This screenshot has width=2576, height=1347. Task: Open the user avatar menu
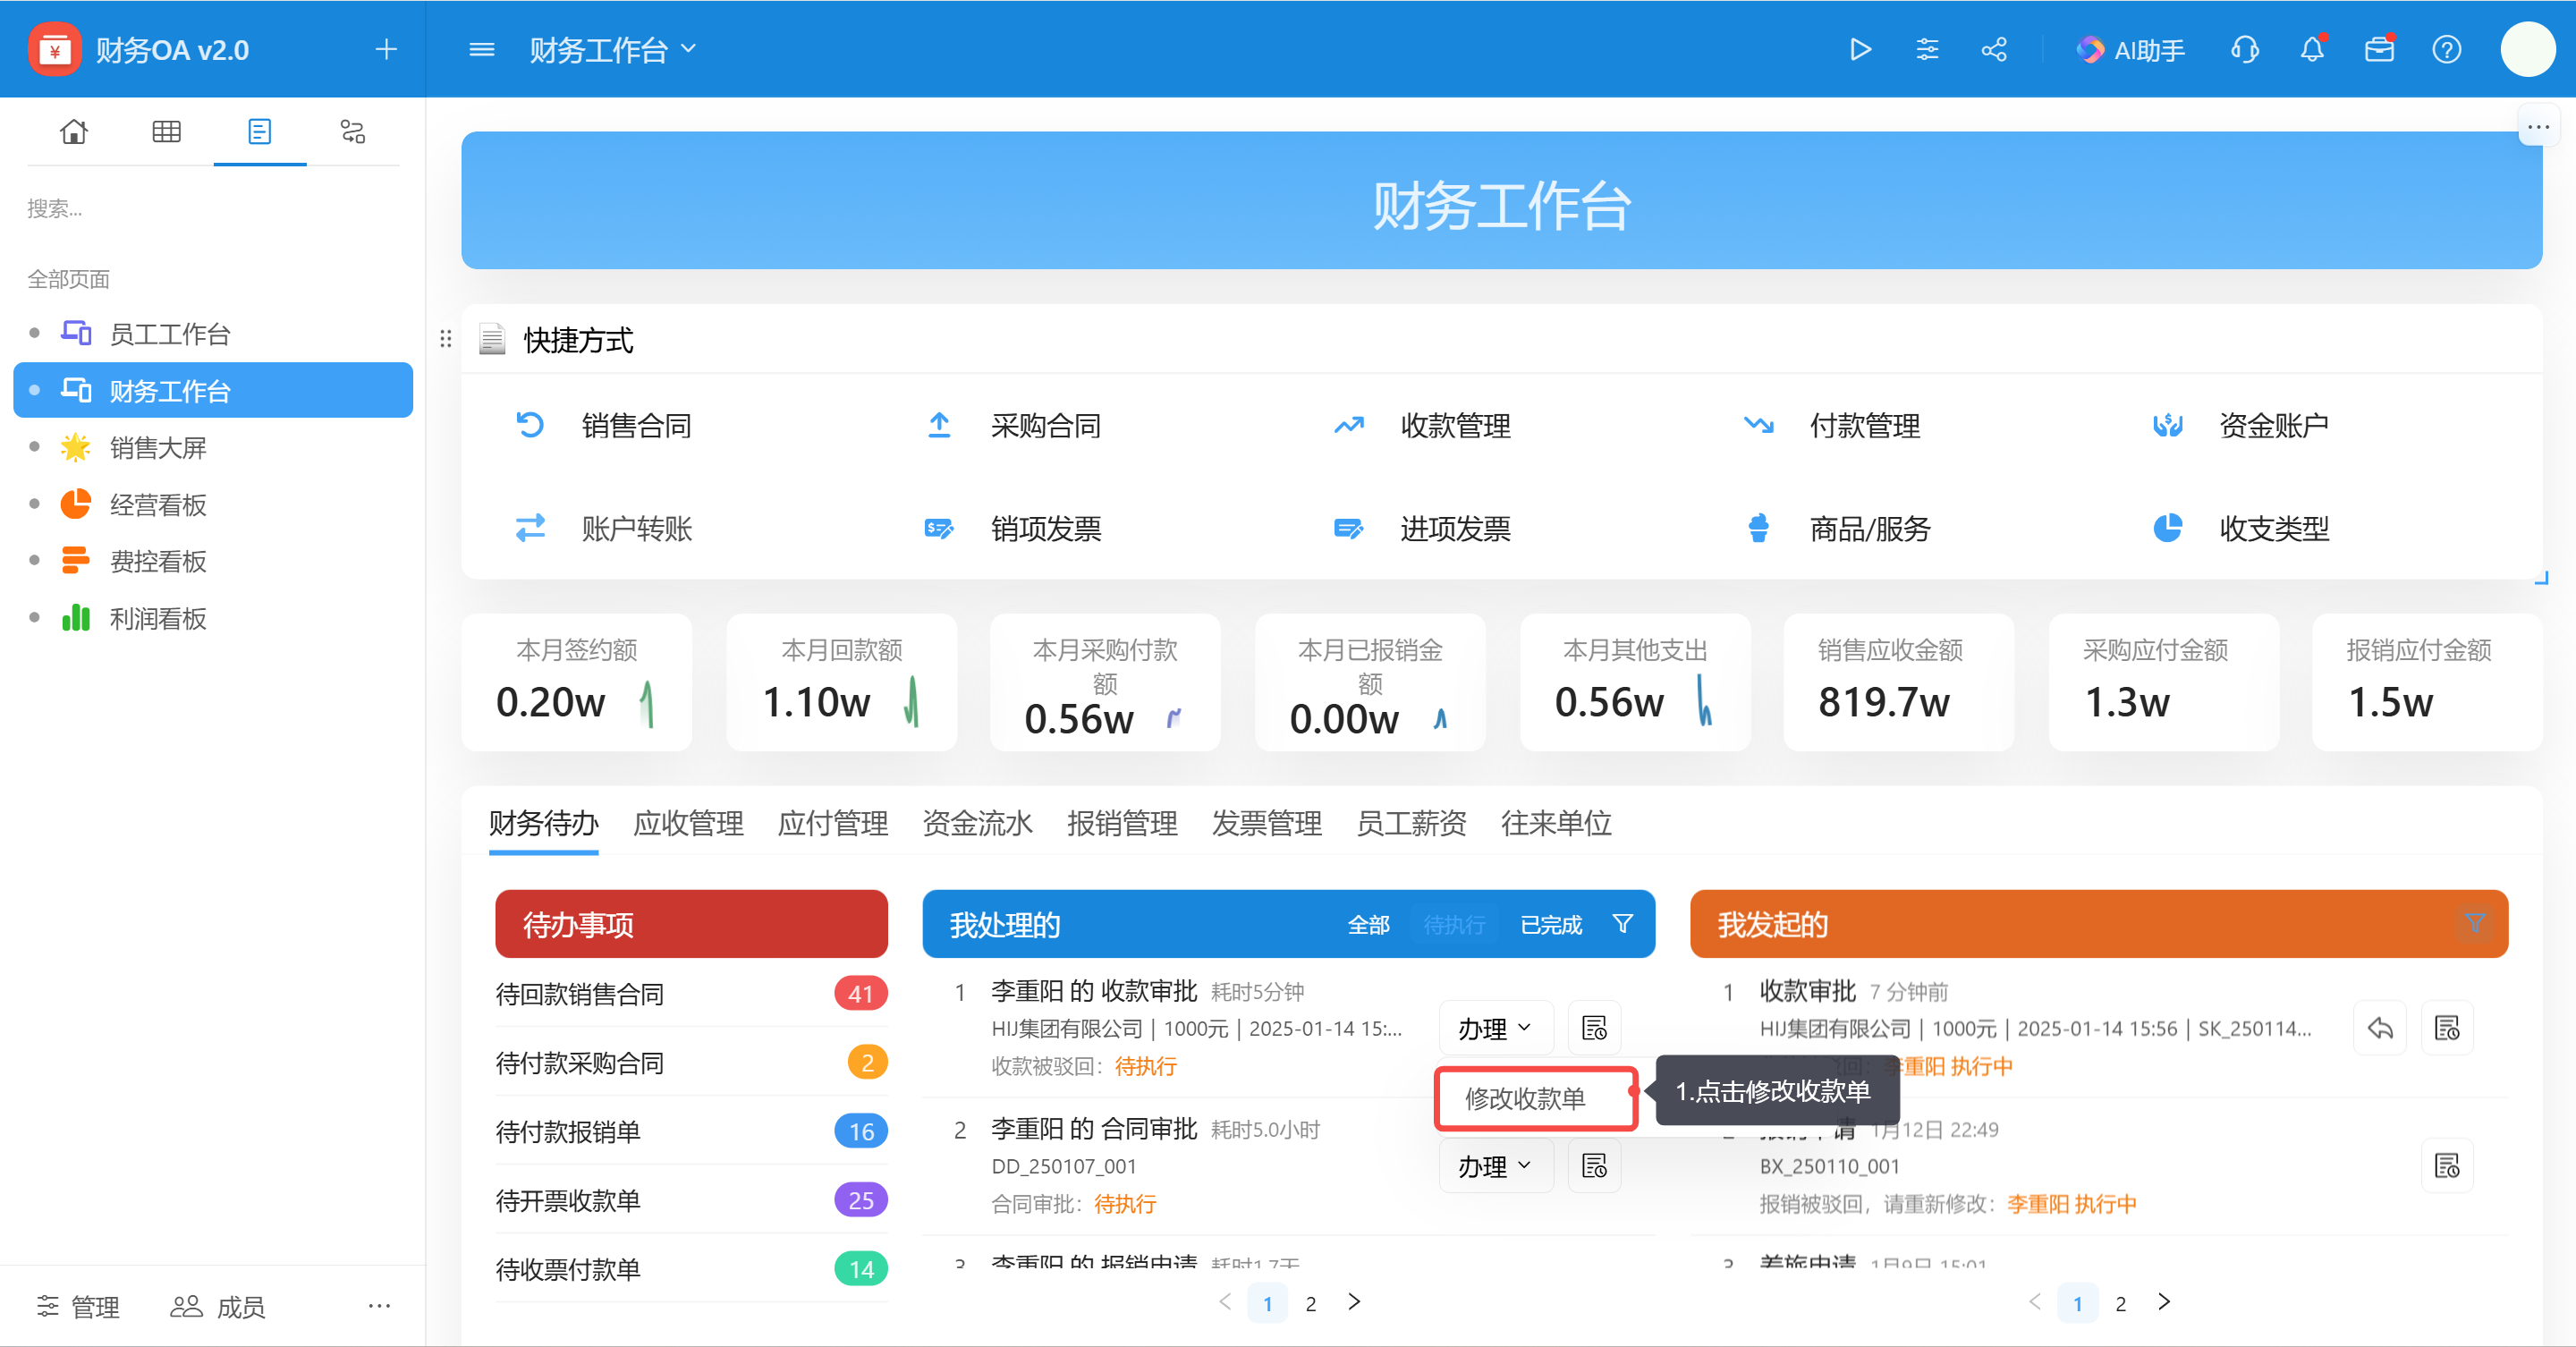coord(2527,49)
